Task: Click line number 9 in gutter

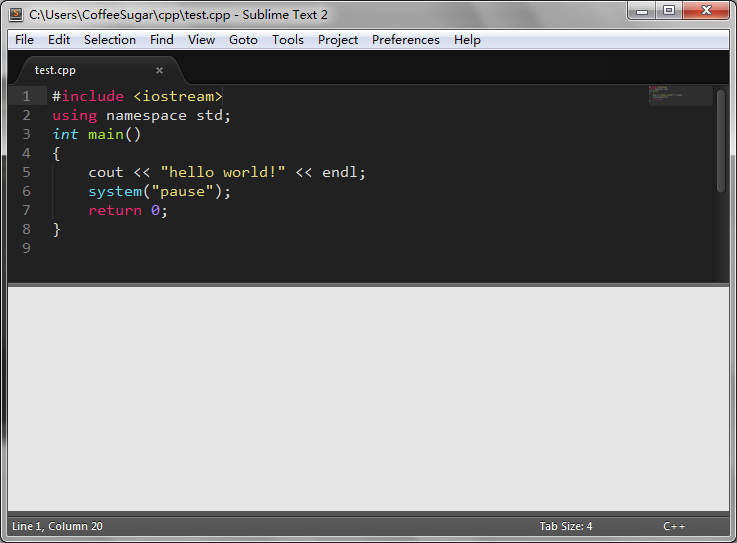Action: [x=26, y=248]
